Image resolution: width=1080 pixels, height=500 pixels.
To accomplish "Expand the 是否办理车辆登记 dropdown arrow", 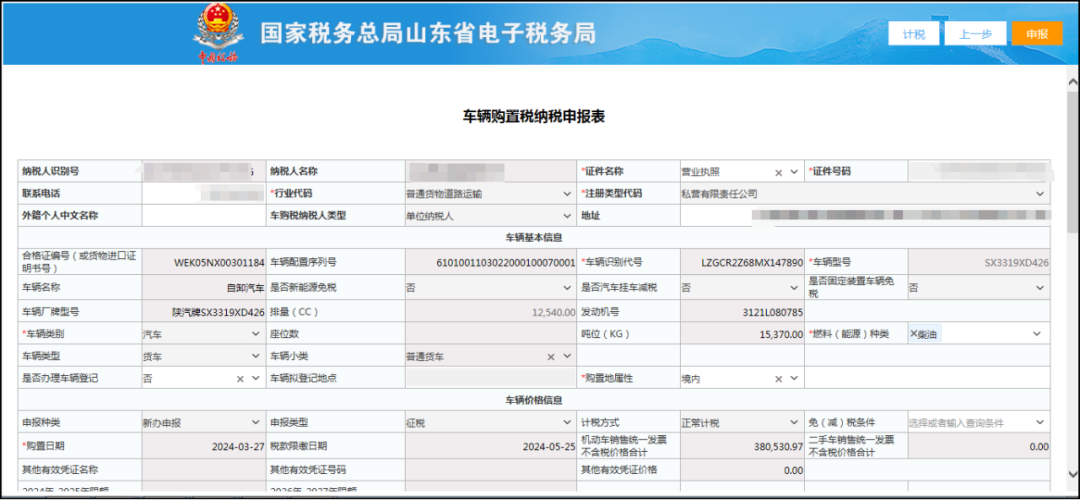I will (256, 379).
